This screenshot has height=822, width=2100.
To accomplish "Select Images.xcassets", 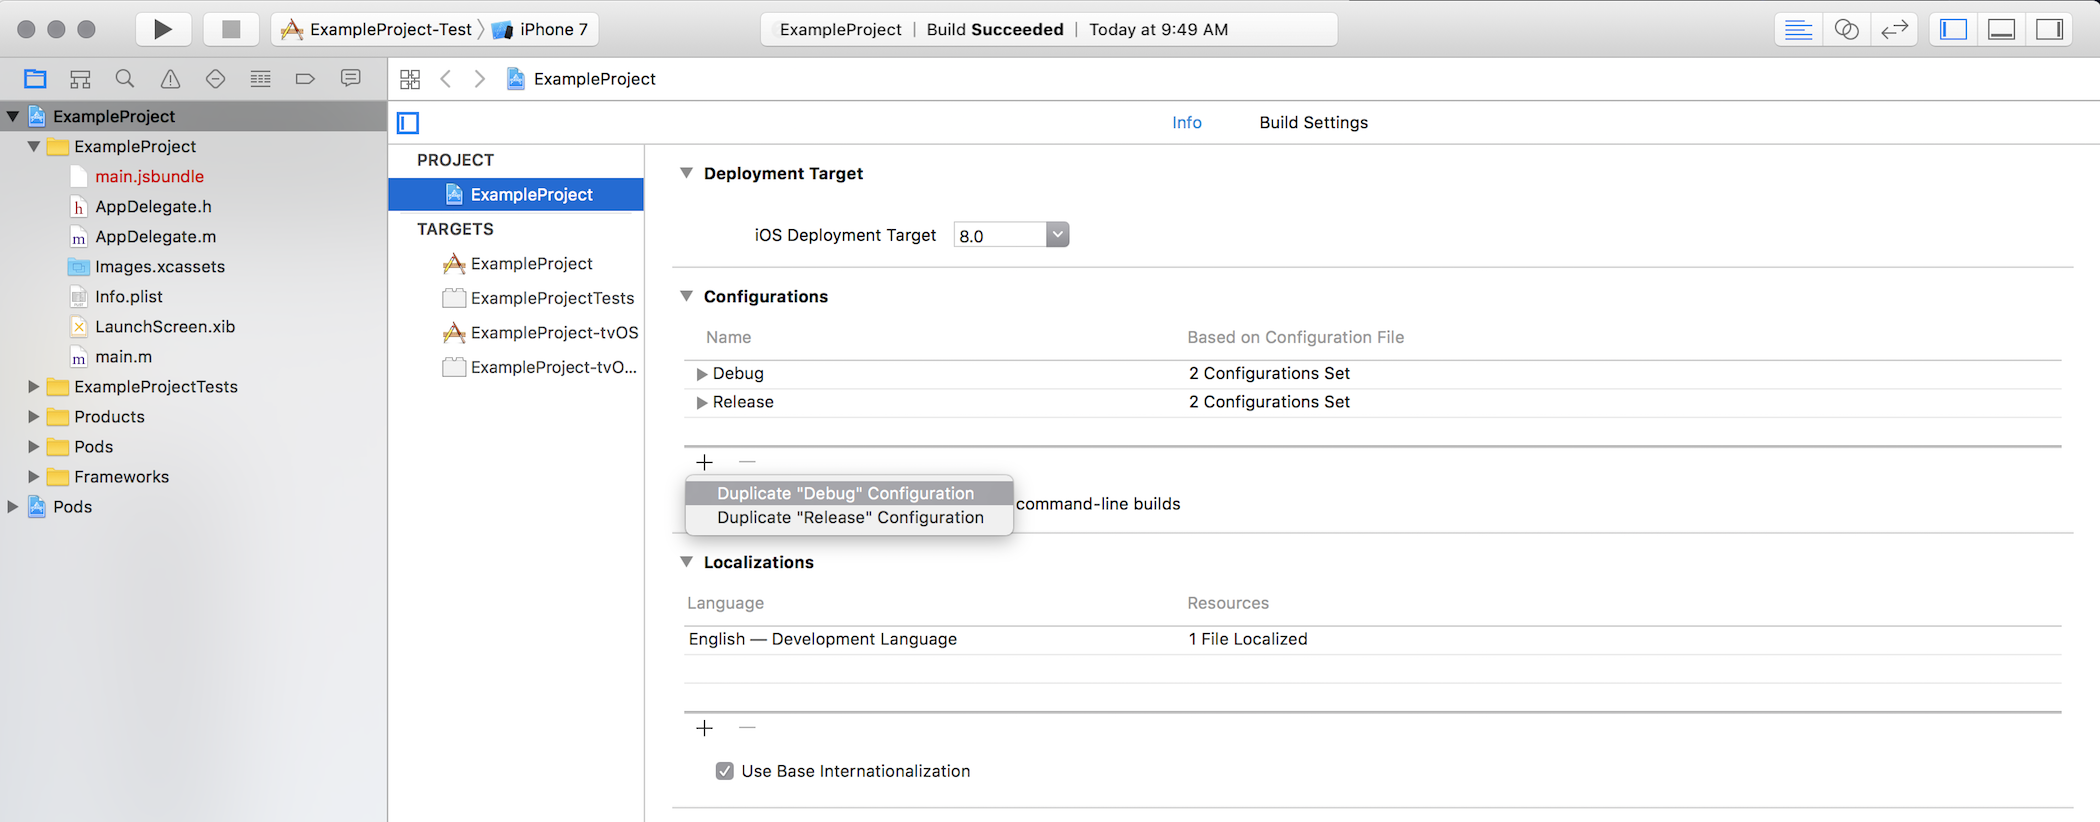I will [x=160, y=266].
